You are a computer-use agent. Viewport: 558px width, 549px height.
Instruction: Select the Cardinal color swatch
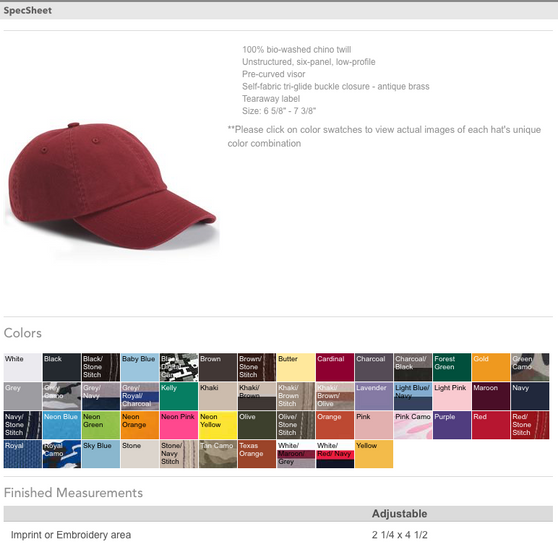(335, 367)
